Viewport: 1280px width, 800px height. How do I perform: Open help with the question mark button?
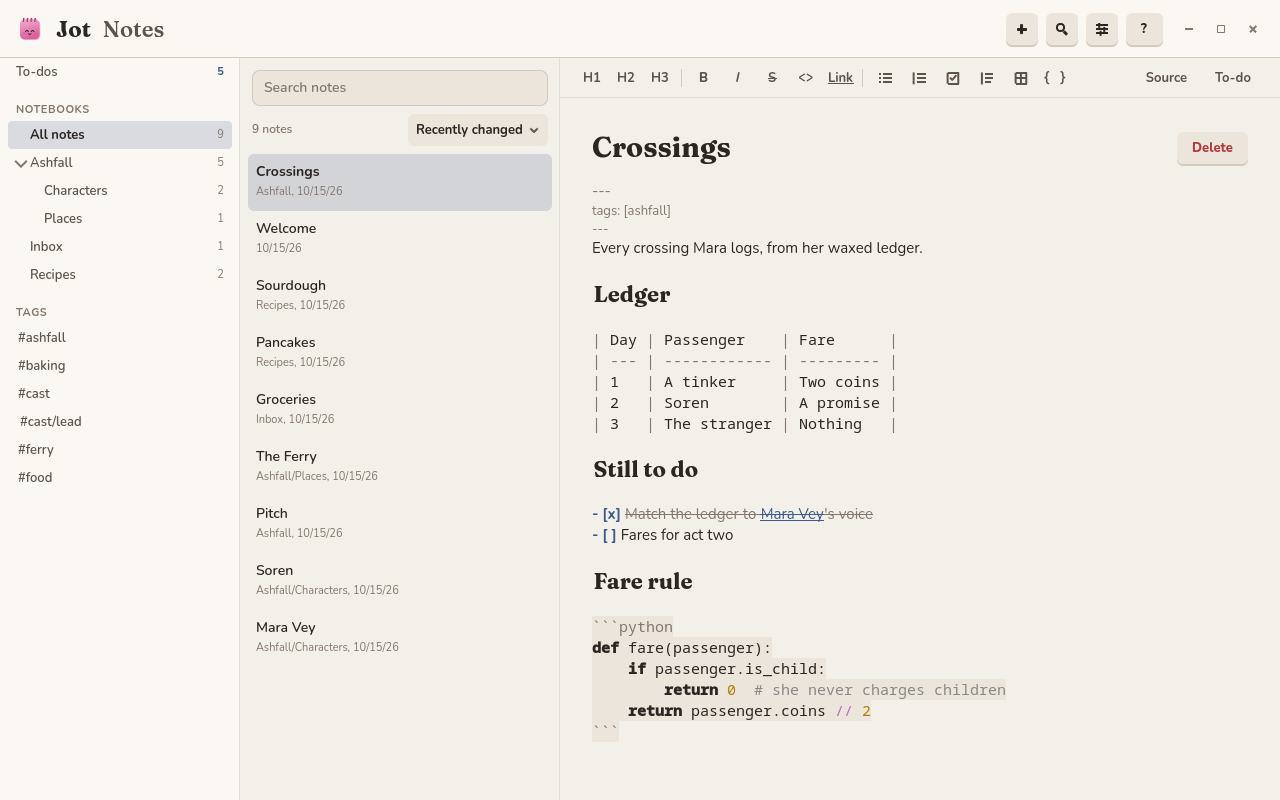click(x=1144, y=29)
